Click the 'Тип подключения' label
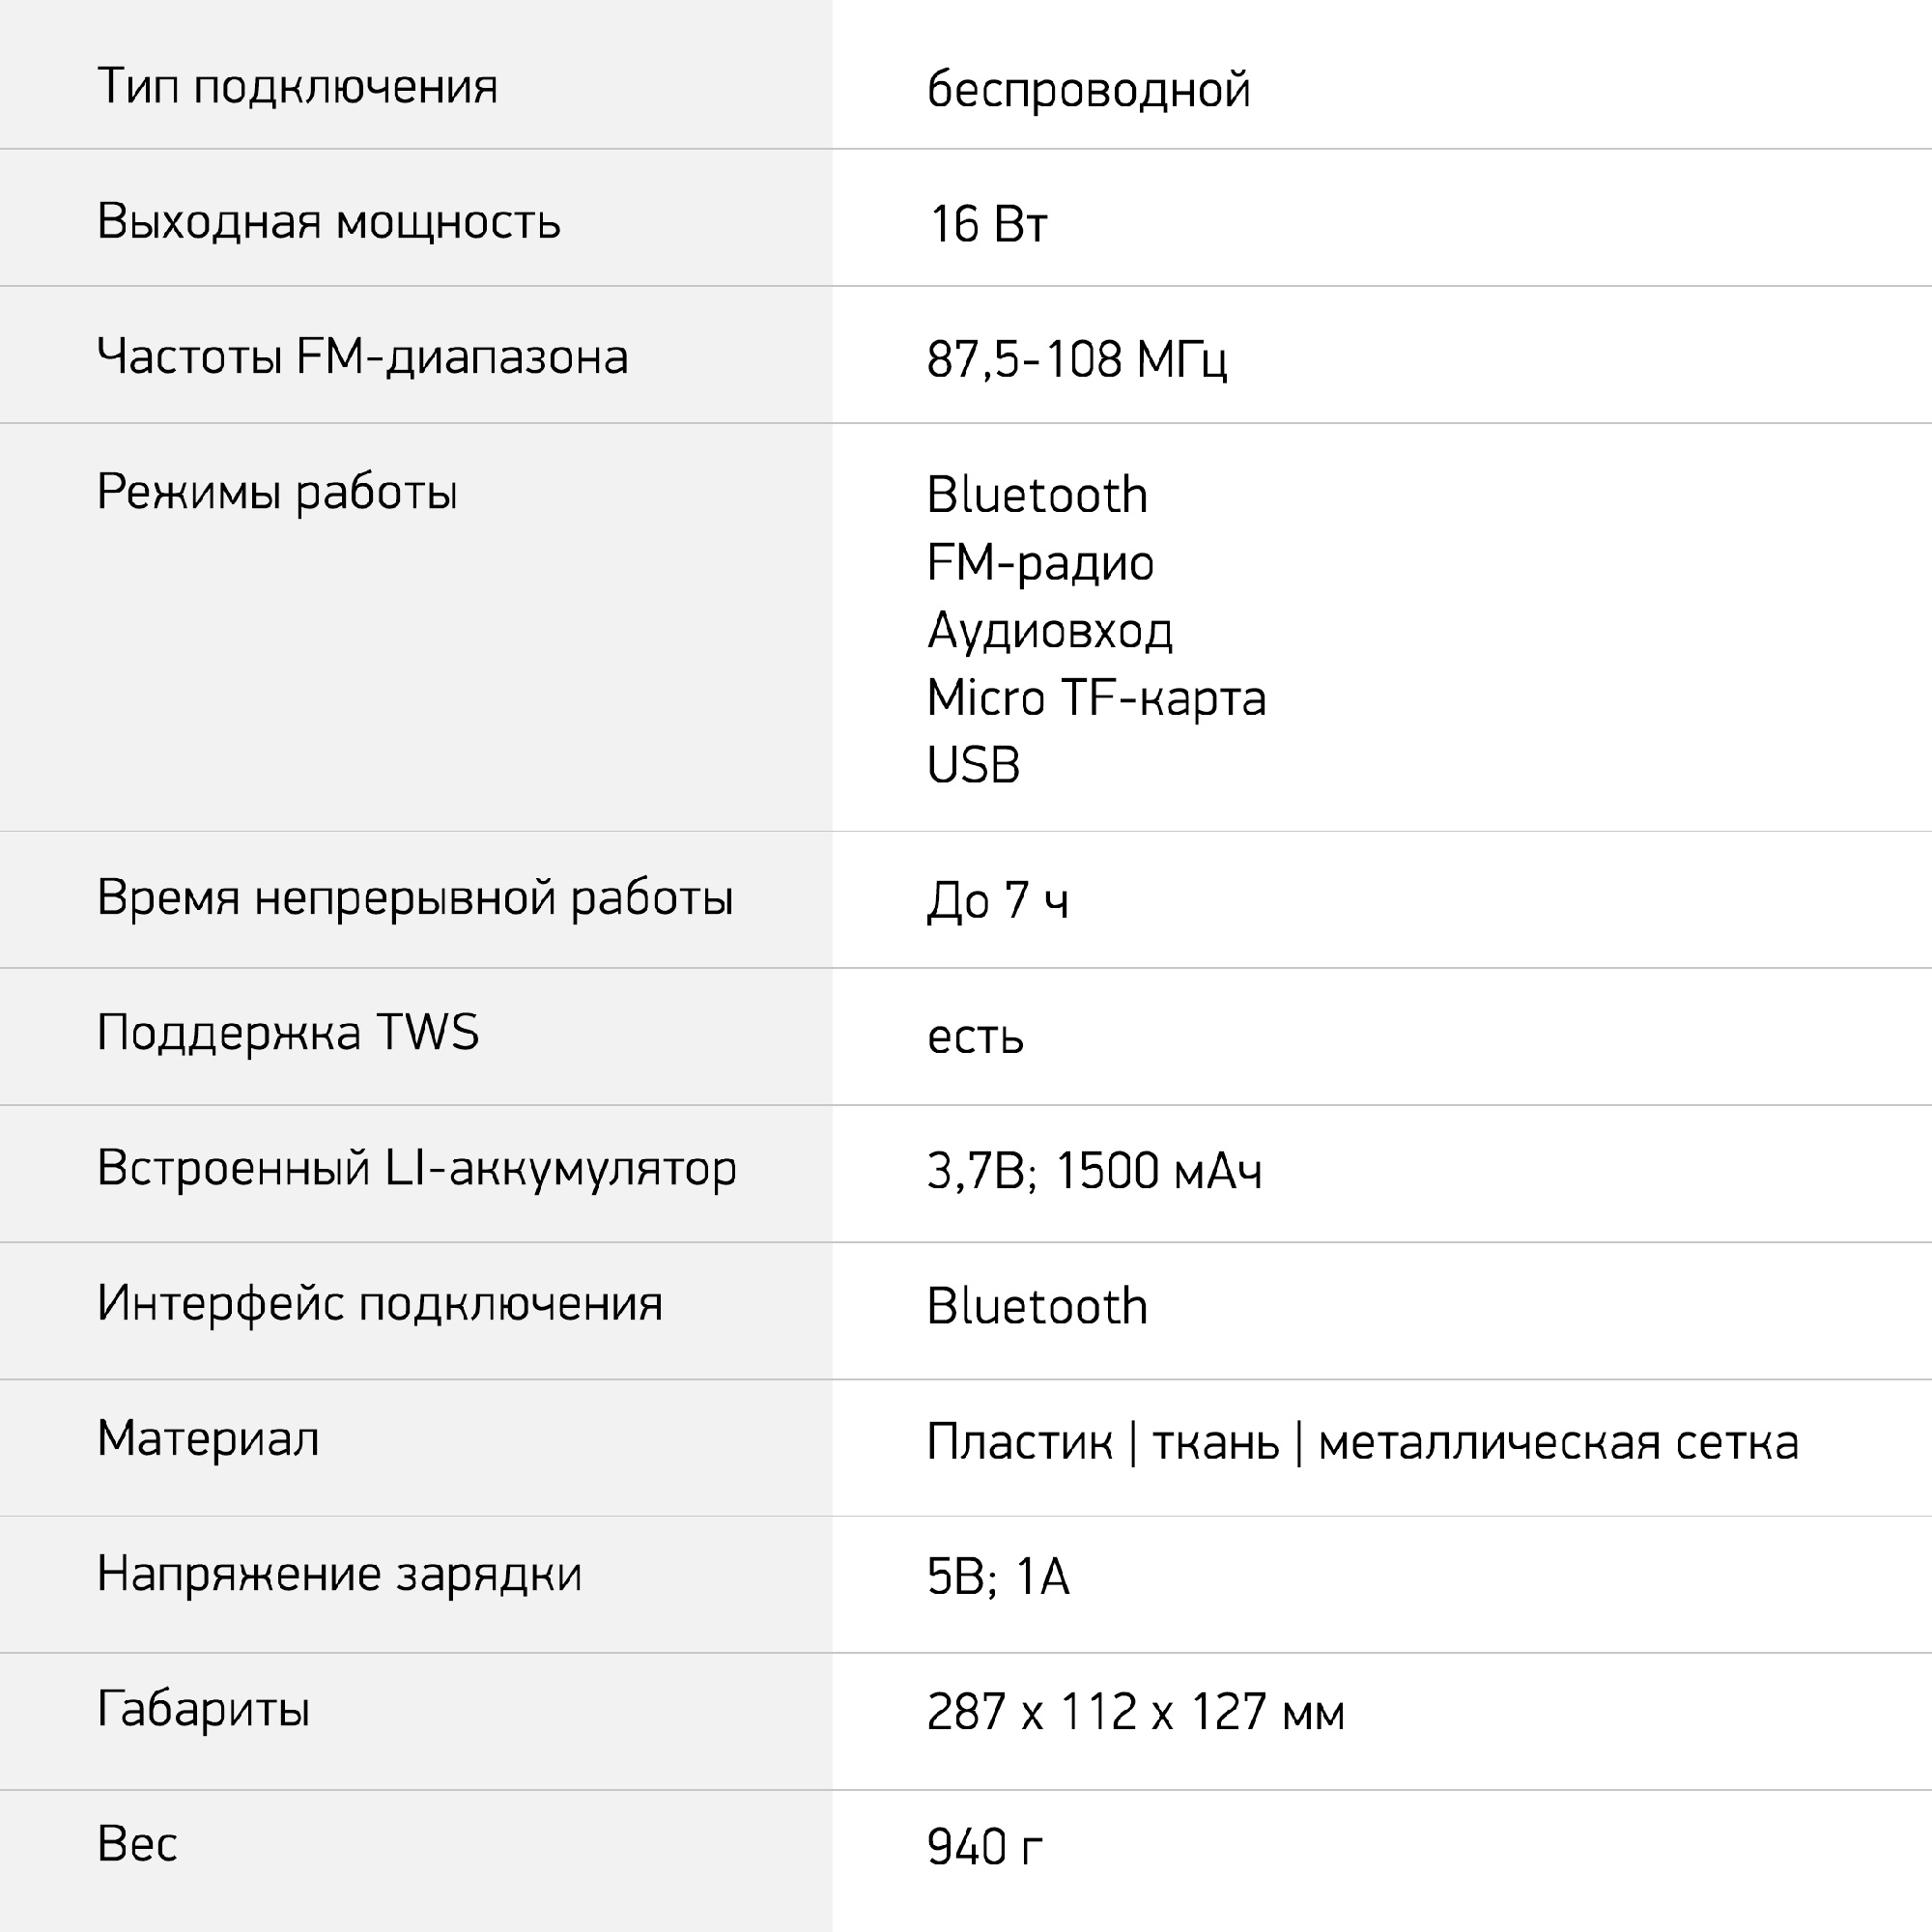 coord(297,87)
